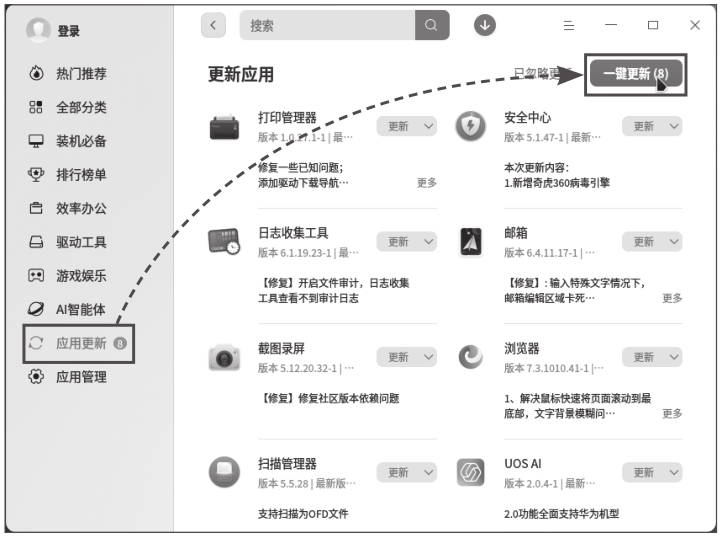723x539 pixels.
Task: Click 更新 button for 扫描管理器
Action: (x=398, y=472)
